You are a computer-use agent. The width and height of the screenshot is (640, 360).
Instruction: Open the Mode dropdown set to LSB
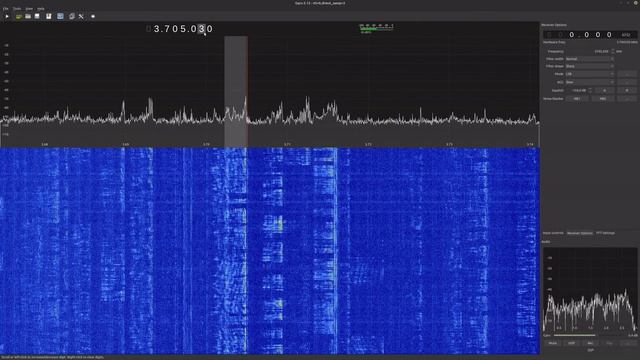589,74
